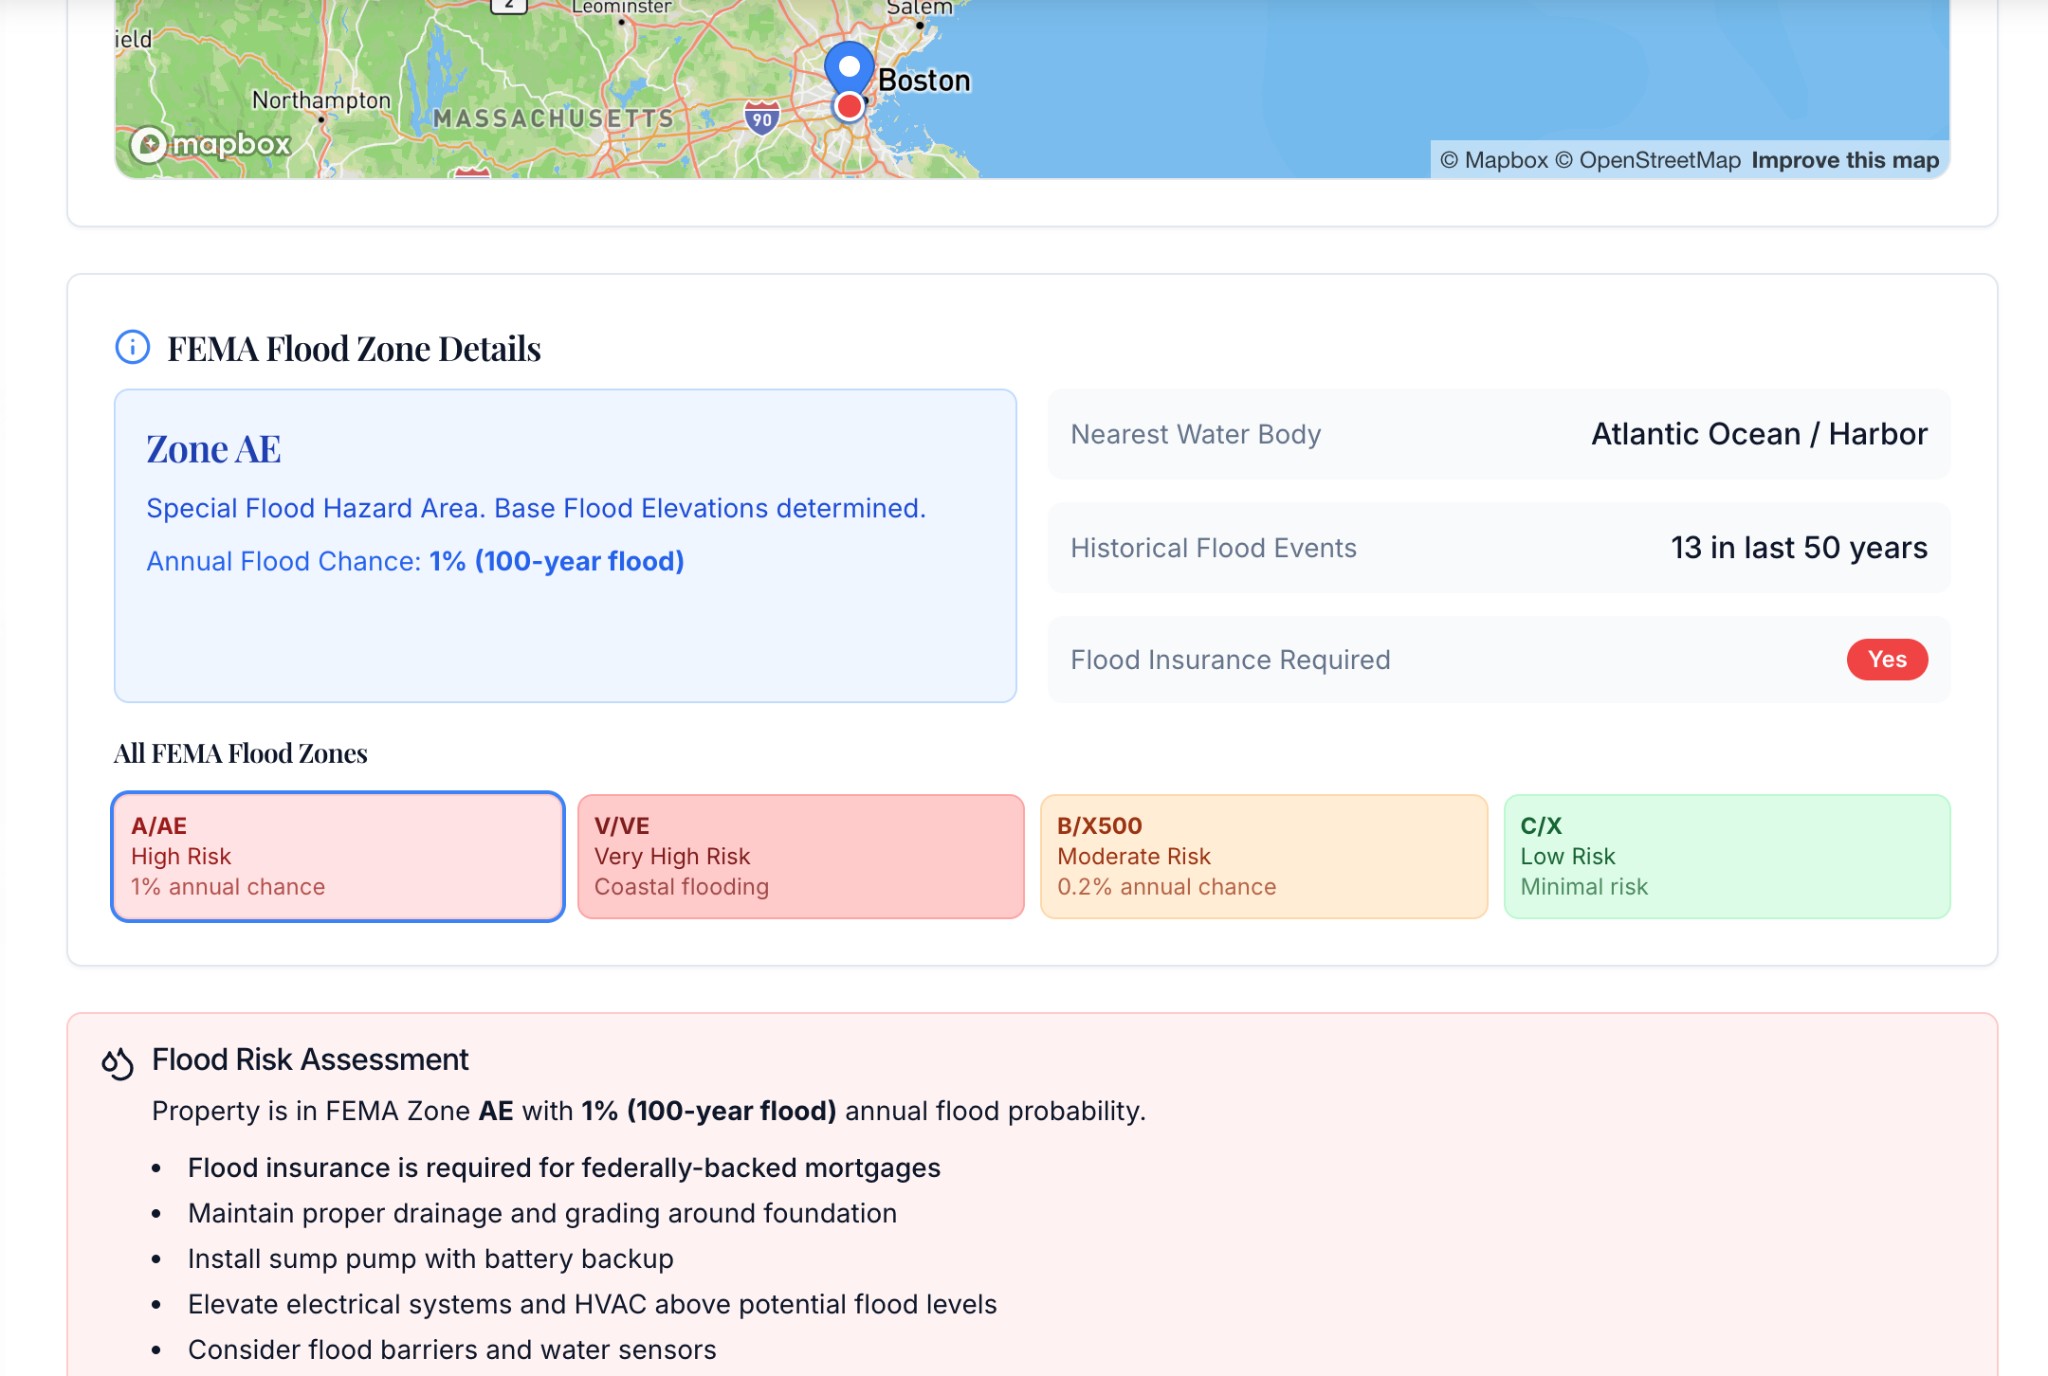Click the MASSACHUSETTS label on the map
Image resolution: width=2048 pixels, height=1376 pixels.
click(x=553, y=119)
